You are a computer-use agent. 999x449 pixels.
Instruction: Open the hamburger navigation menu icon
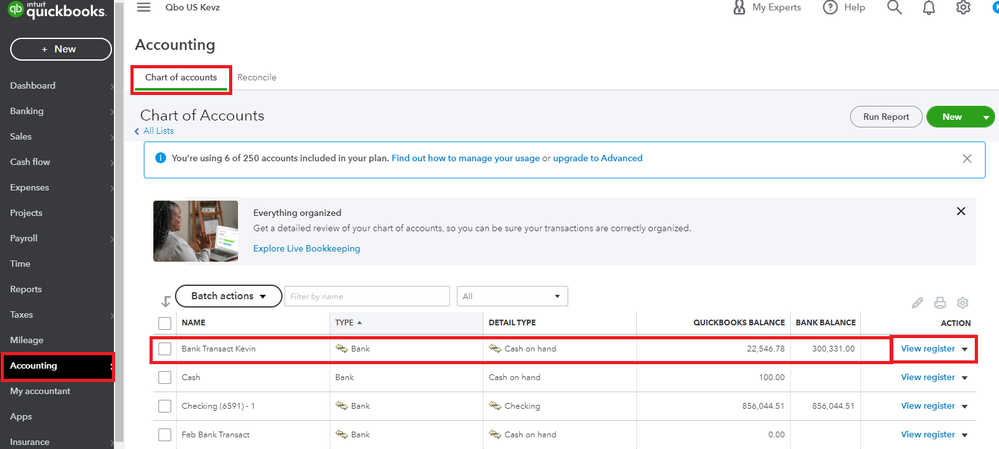(144, 7)
